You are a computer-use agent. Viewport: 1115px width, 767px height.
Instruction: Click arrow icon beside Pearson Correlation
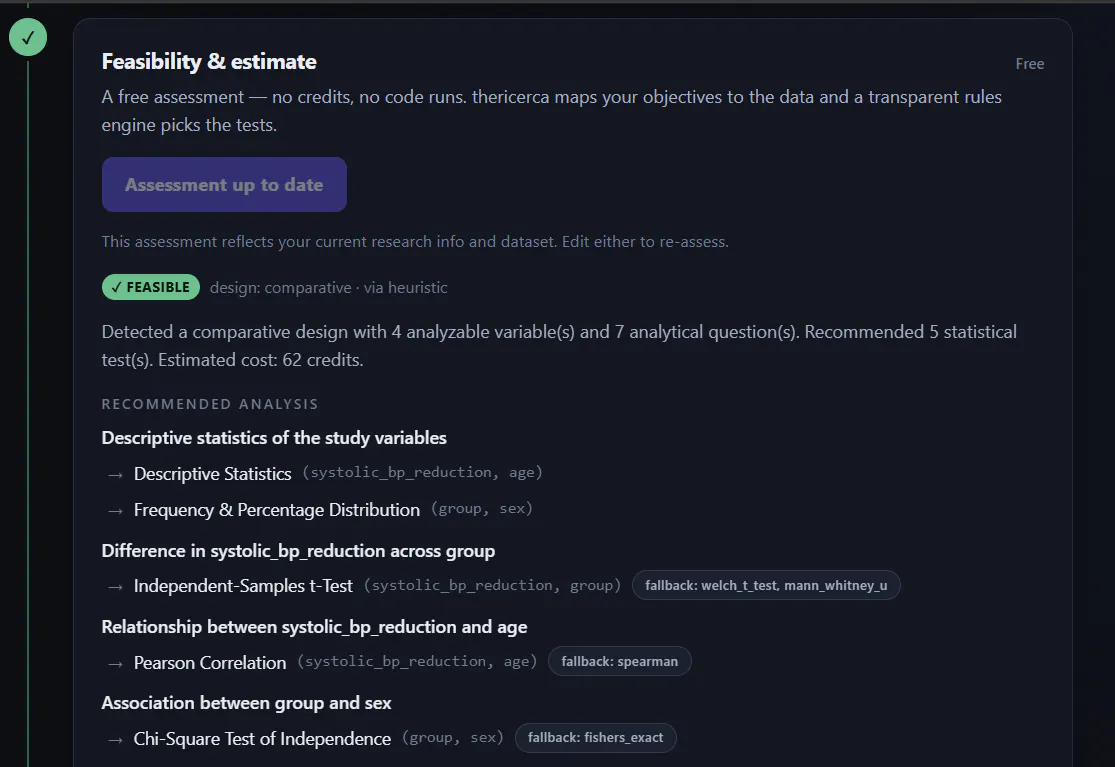[115, 664]
